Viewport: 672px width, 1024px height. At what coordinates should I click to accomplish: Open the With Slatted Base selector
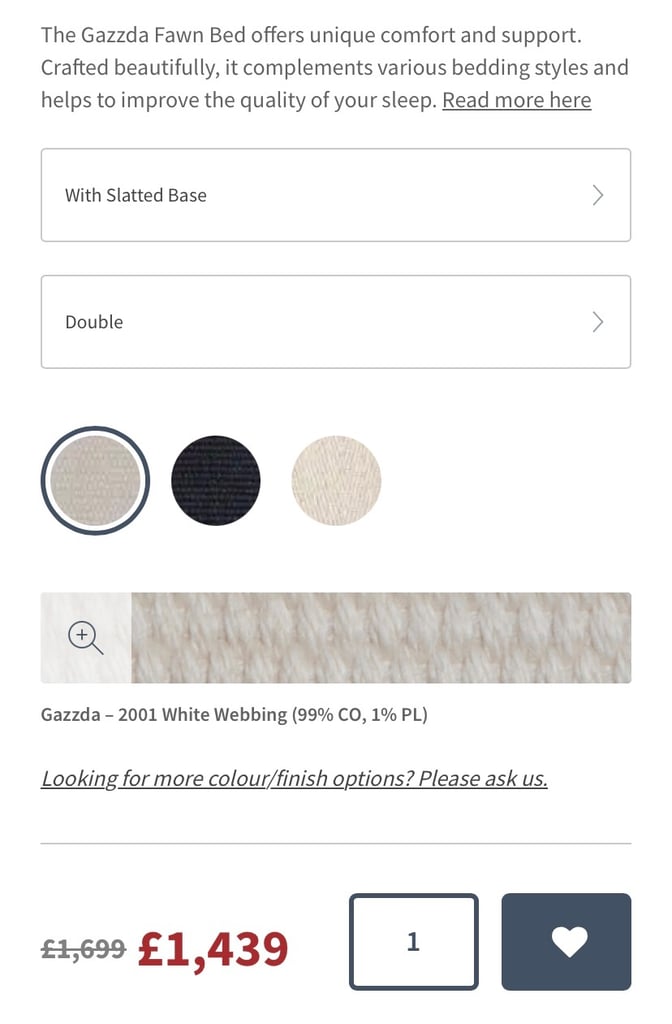tap(336, 195)
